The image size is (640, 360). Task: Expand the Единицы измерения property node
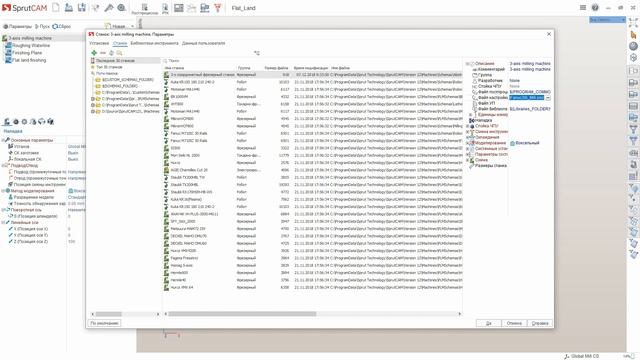point(471,115)
